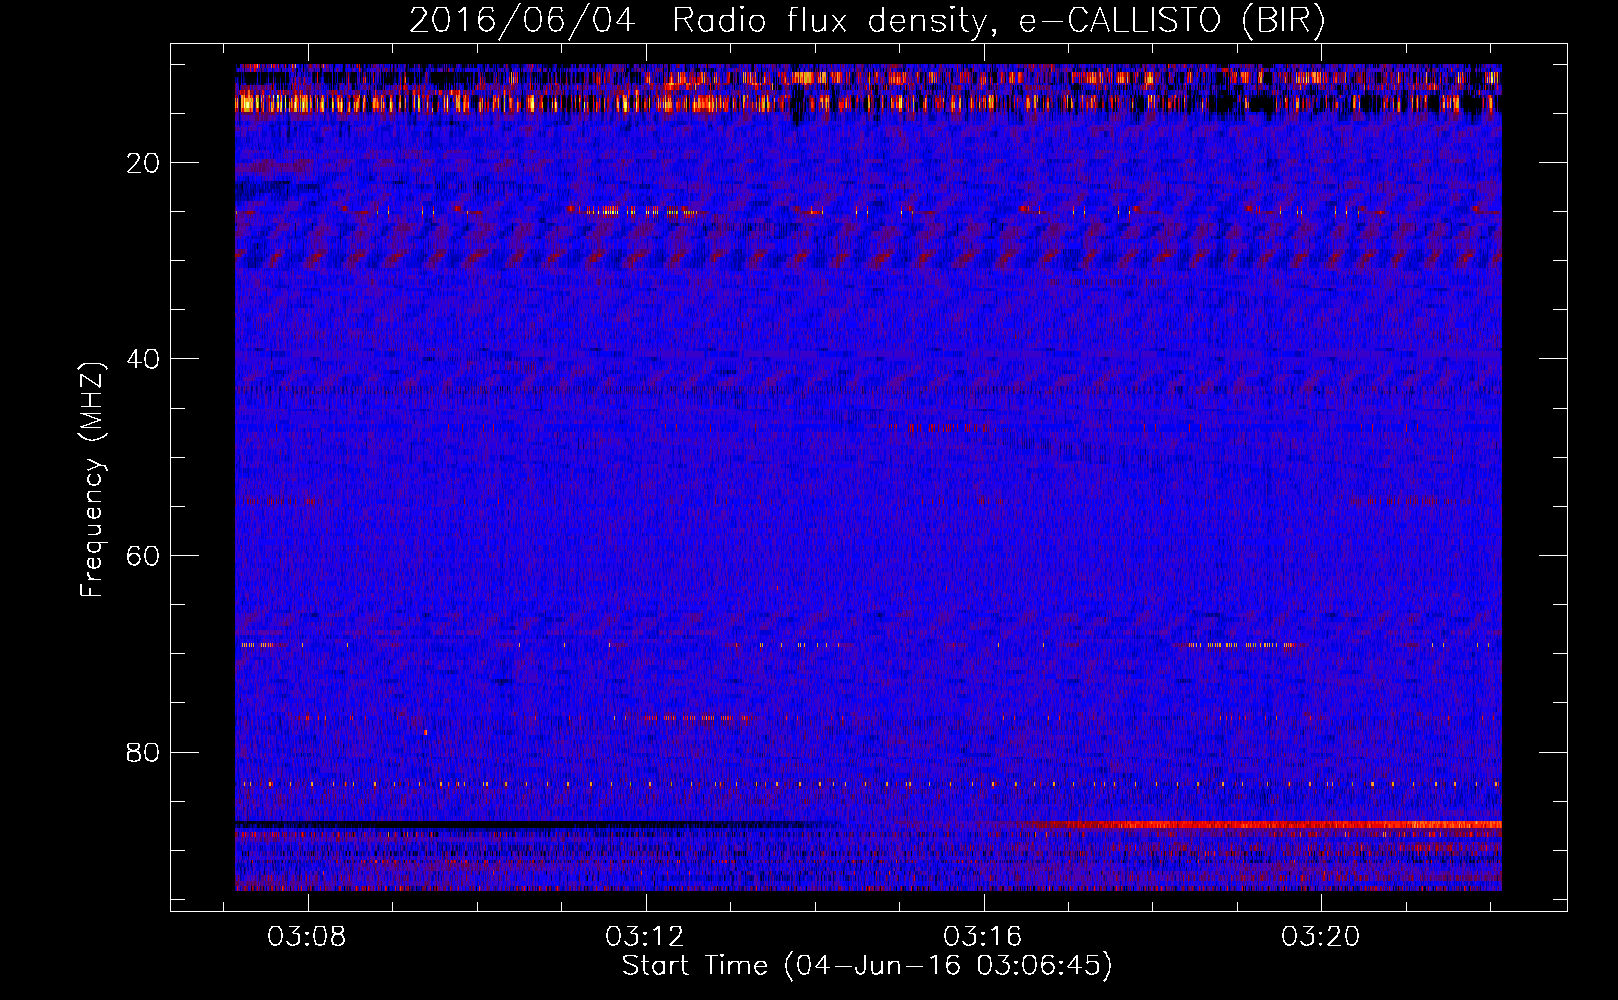Click the 40 MHz frequency tick label

(144, 359)
